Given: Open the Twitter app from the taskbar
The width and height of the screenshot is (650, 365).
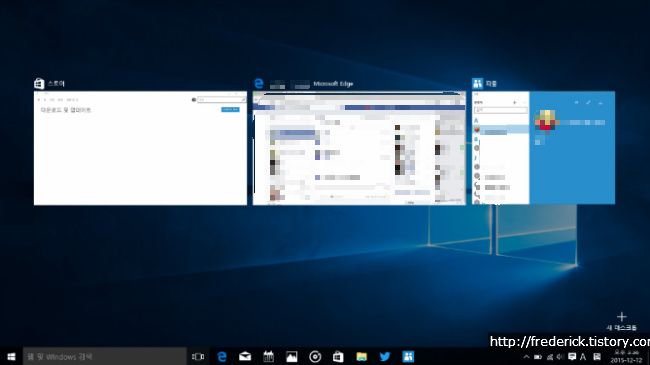Looking at the screenshot, I should 385,357.
